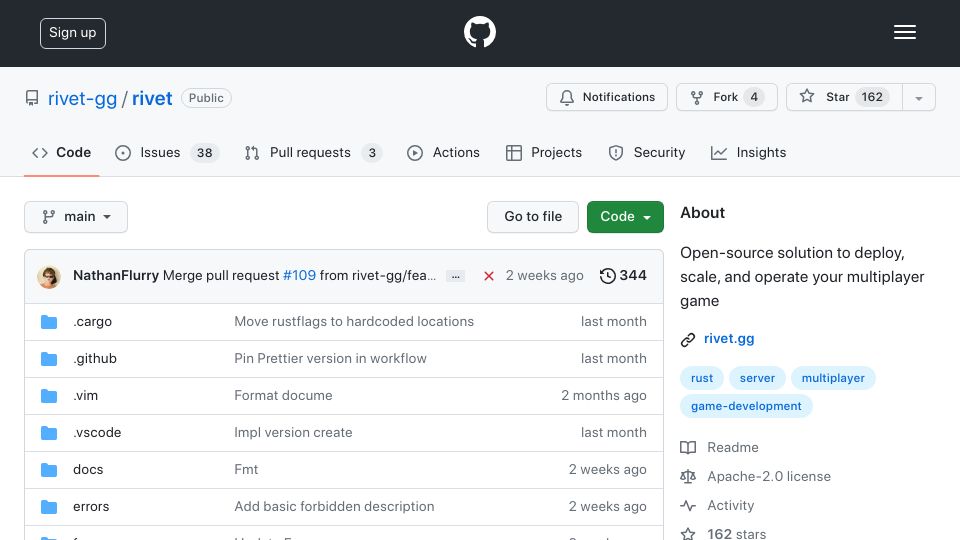Image resolution: width=960 pixels, height=540 pixels.
Task: Expand the green Code dropdown
Action: pyautogui.click(x=625, y=217)
